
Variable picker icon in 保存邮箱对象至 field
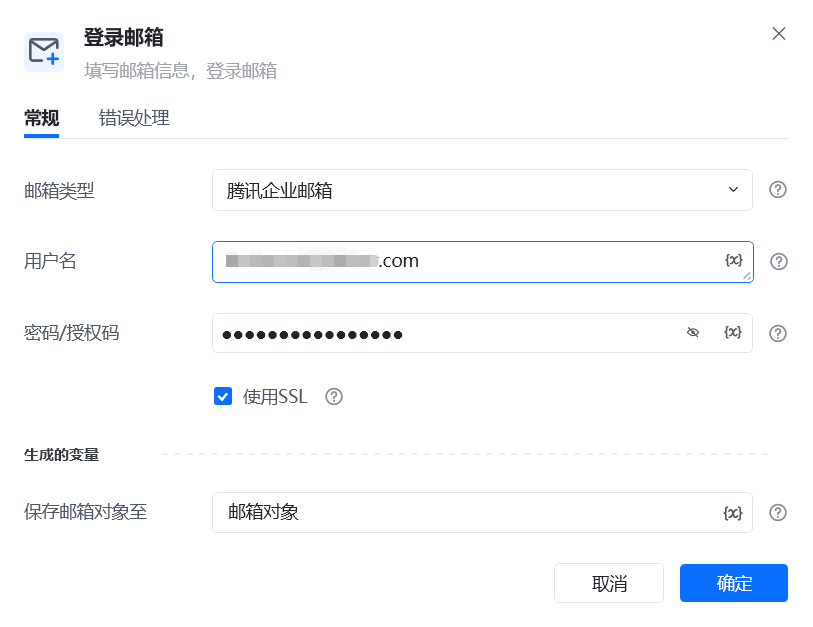coord(733,513)
